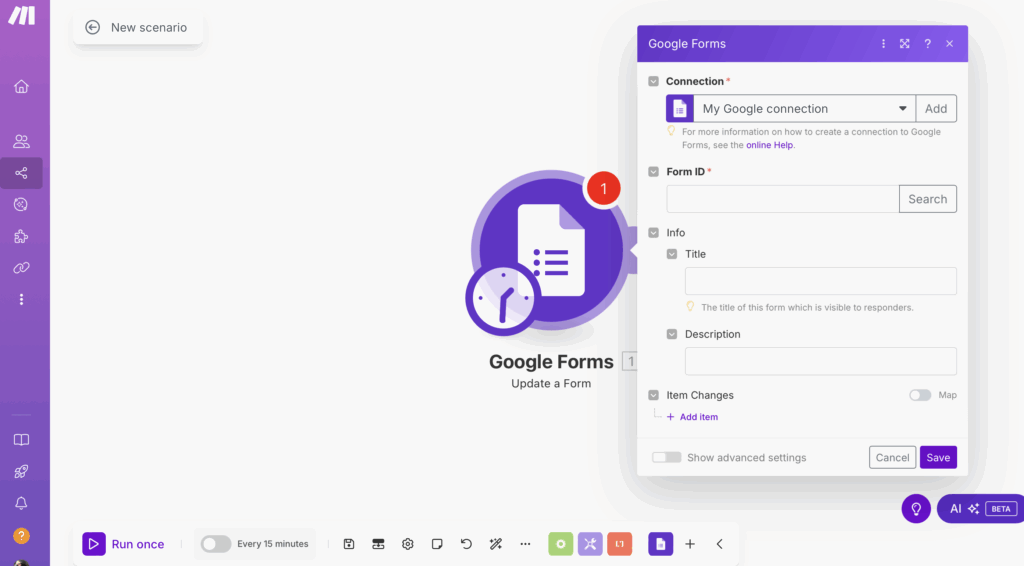Toggle the Connection field checkbox
1024x566 pixels.
coord(653,82)
